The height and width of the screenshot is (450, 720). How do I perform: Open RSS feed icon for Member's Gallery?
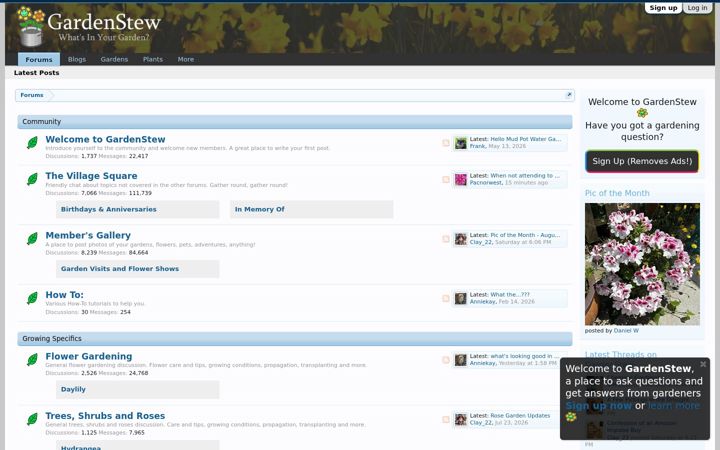point(445,239)
